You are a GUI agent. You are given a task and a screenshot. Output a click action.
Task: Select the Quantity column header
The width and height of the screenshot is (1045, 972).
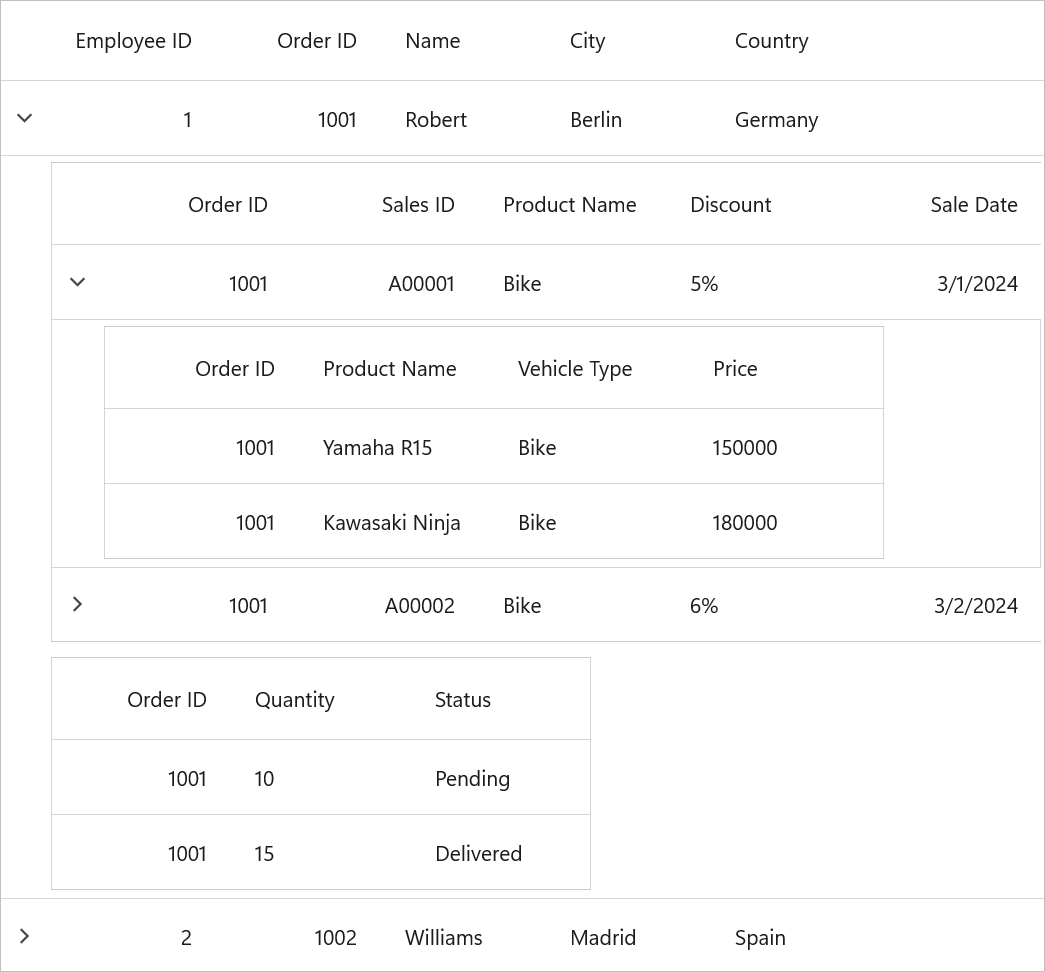pos(294,700)
